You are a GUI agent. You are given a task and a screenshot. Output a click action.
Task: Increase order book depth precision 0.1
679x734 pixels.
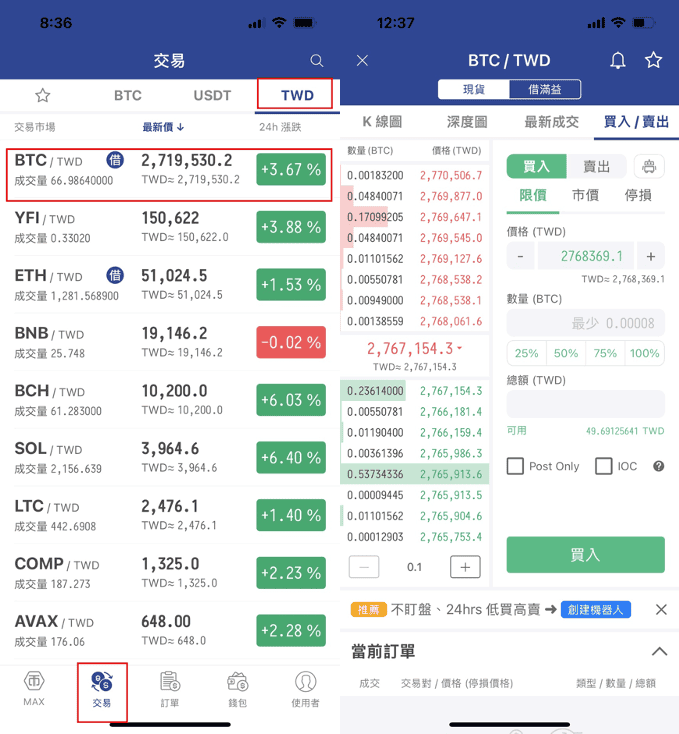[x=465, y=567]
